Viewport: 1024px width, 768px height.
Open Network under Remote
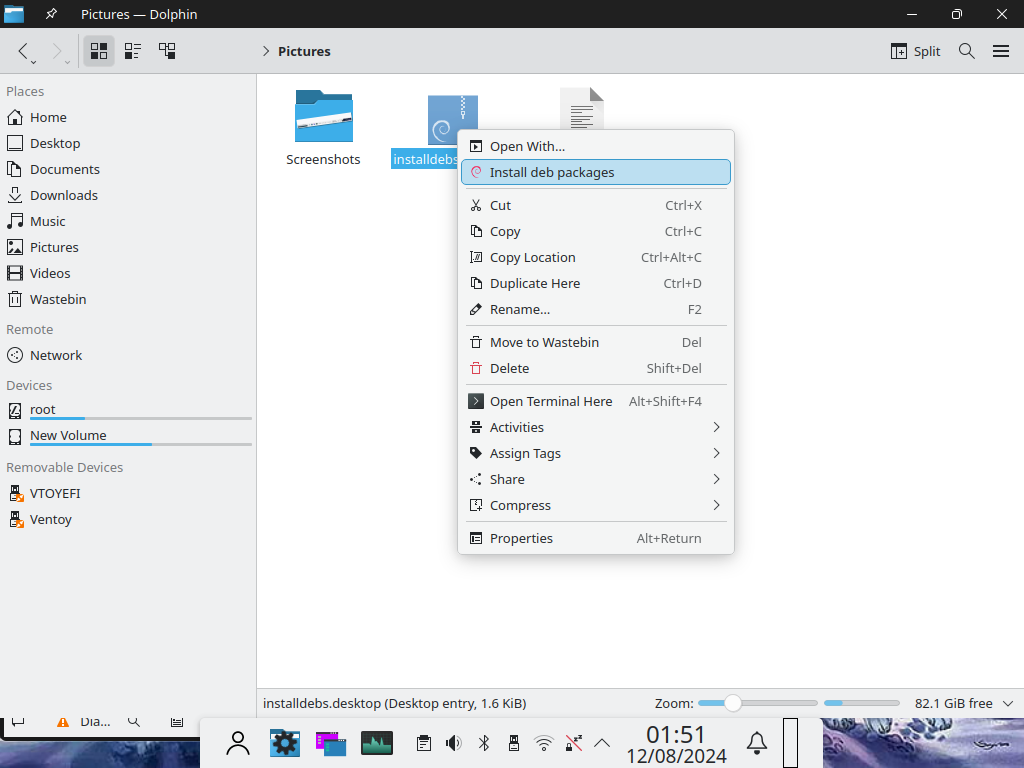click(128, 355)
